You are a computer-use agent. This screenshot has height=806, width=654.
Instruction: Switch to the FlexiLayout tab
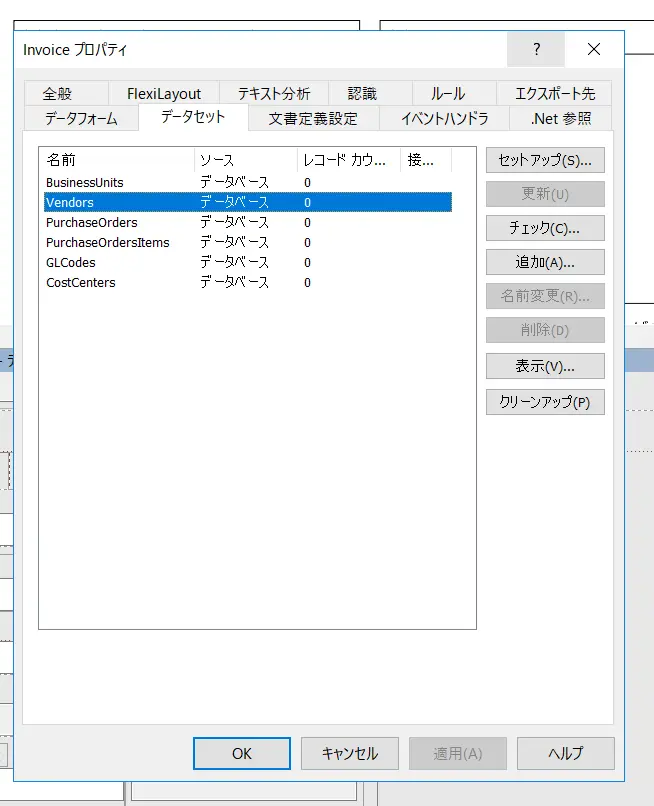click(x=164, y=94)
